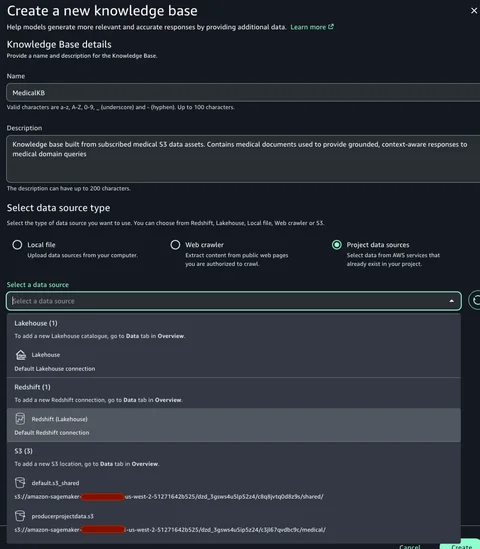The image size is (480, 549).
Task: Click the Cancel button
Action: click(x=409, y=546)
